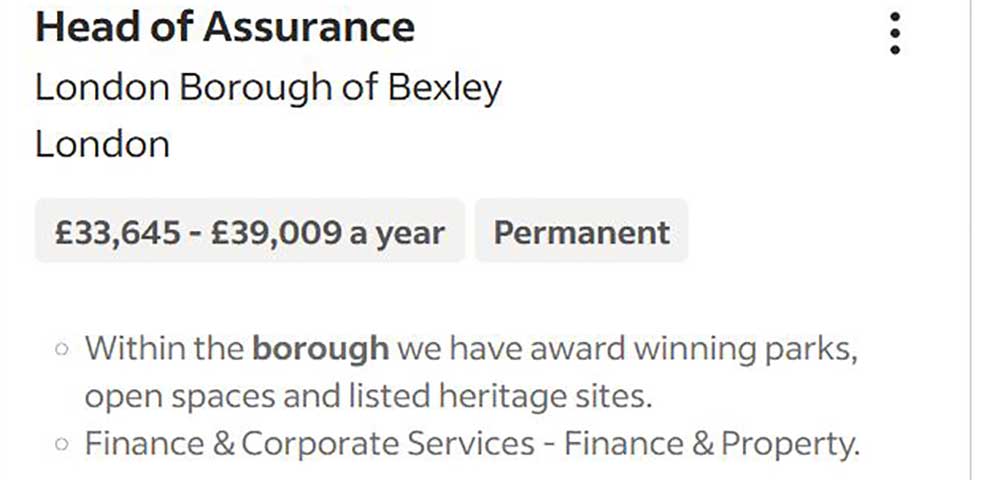Viewport: 1000px width, 480px height.
Task: Click the bullet marker before 'Finance & Corporate'
Action: click(x=63, y=445)
